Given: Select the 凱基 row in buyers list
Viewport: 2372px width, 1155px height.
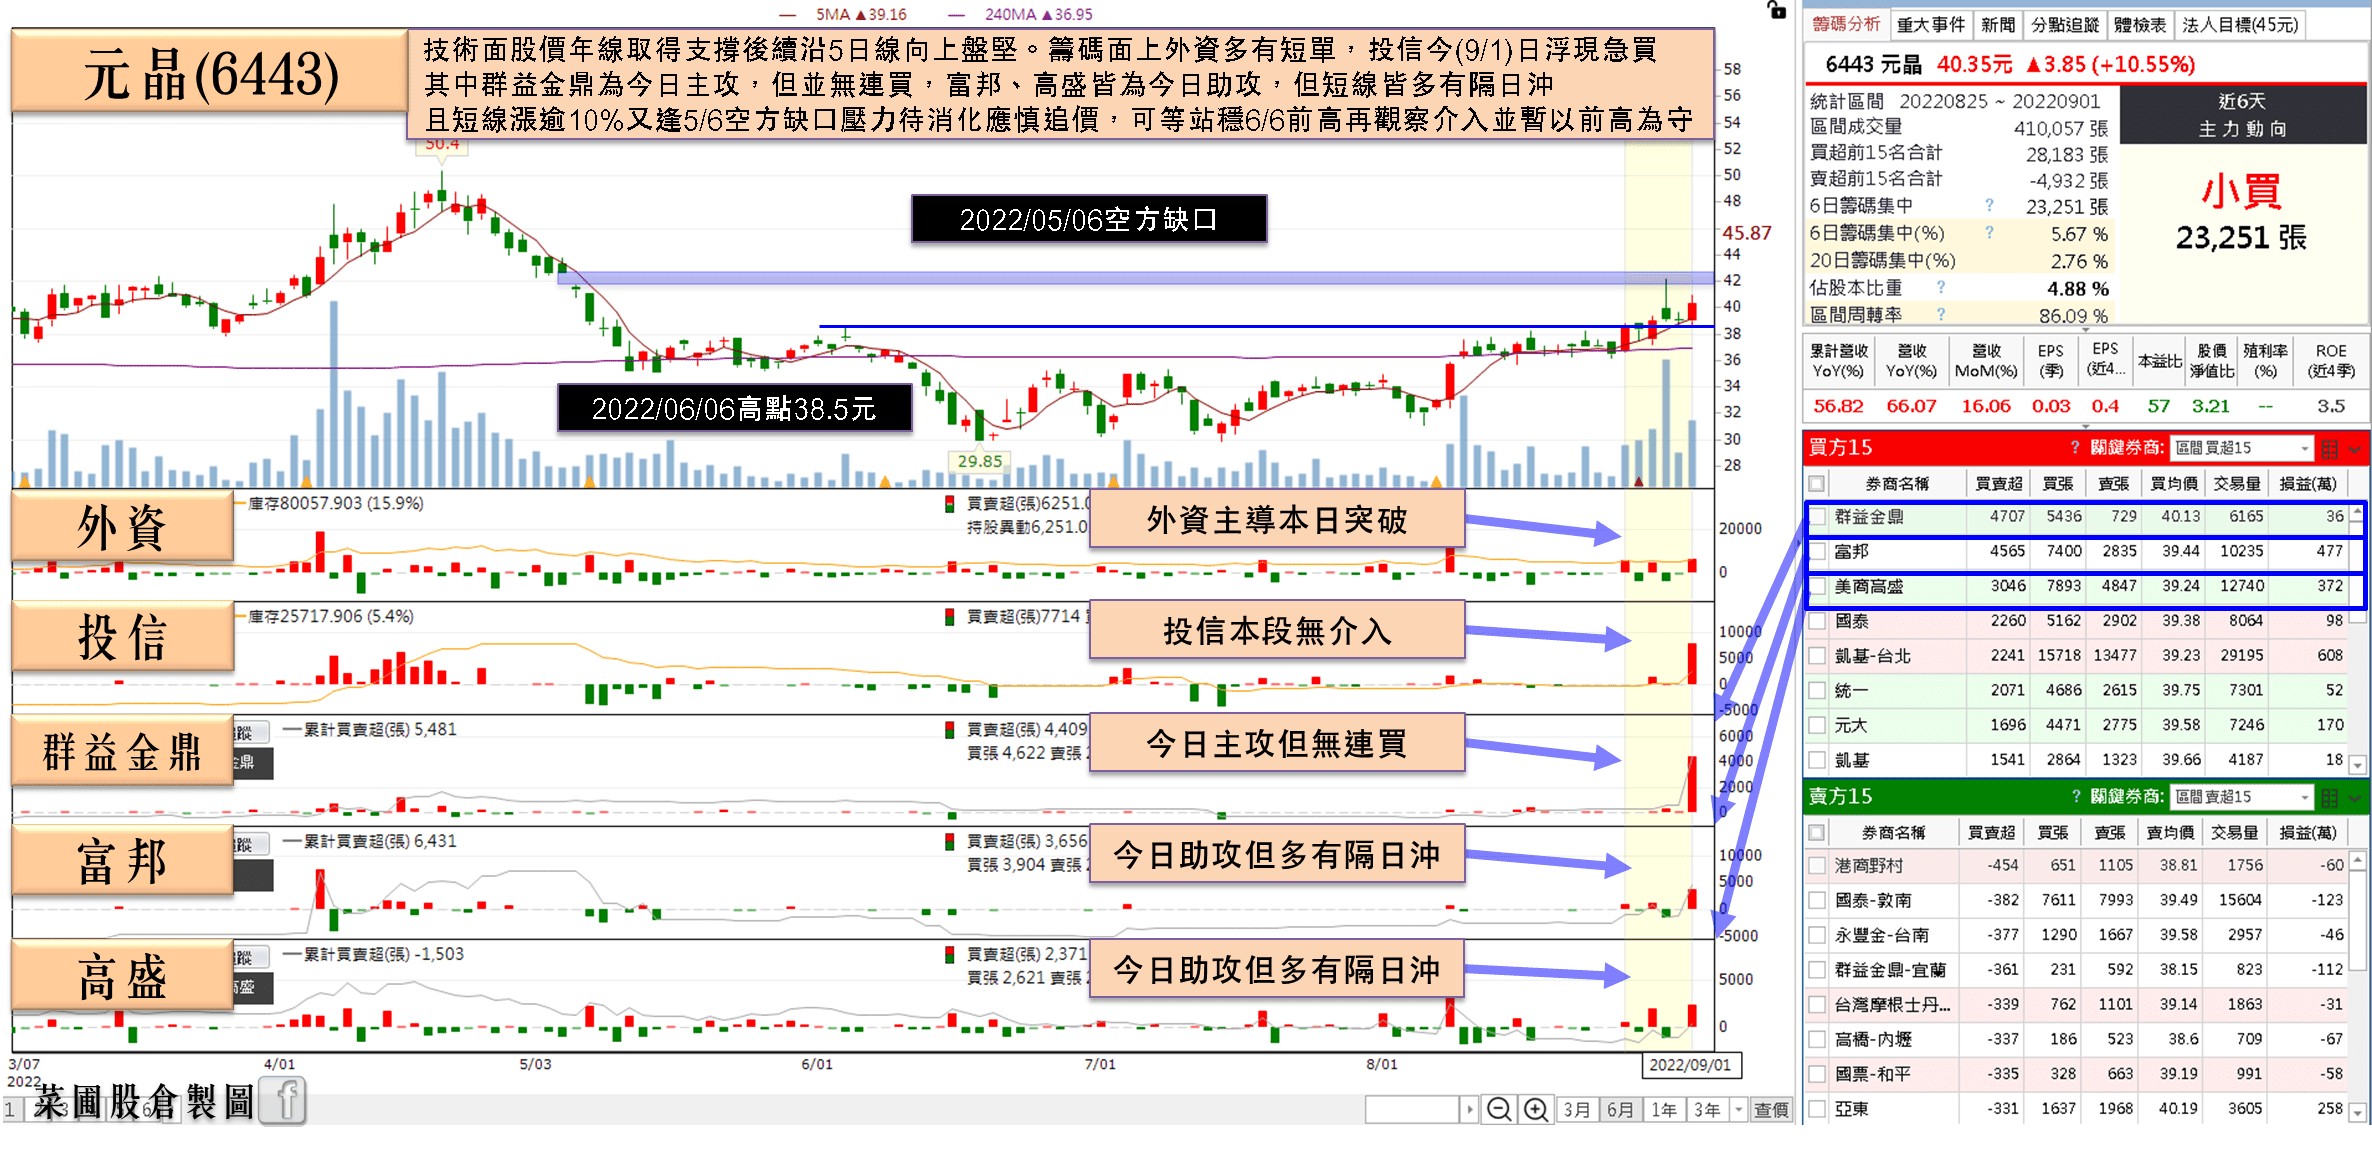Looking at the screenshot, I should point(2076,760).
